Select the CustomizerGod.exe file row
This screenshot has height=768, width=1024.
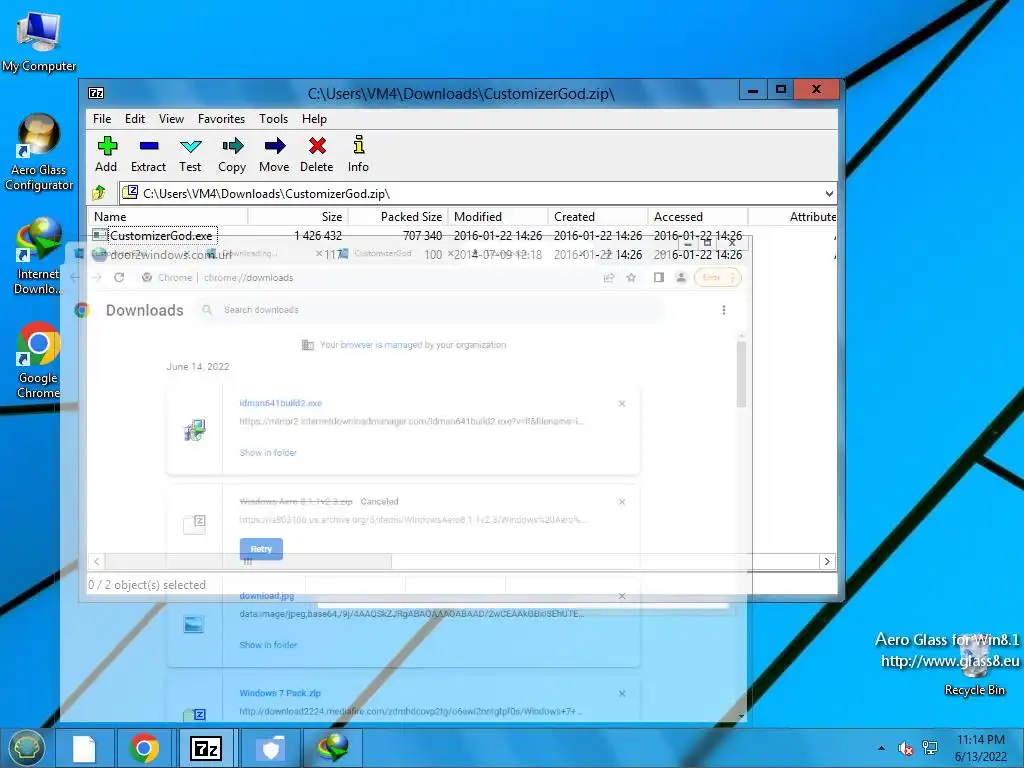click(462, 236)
